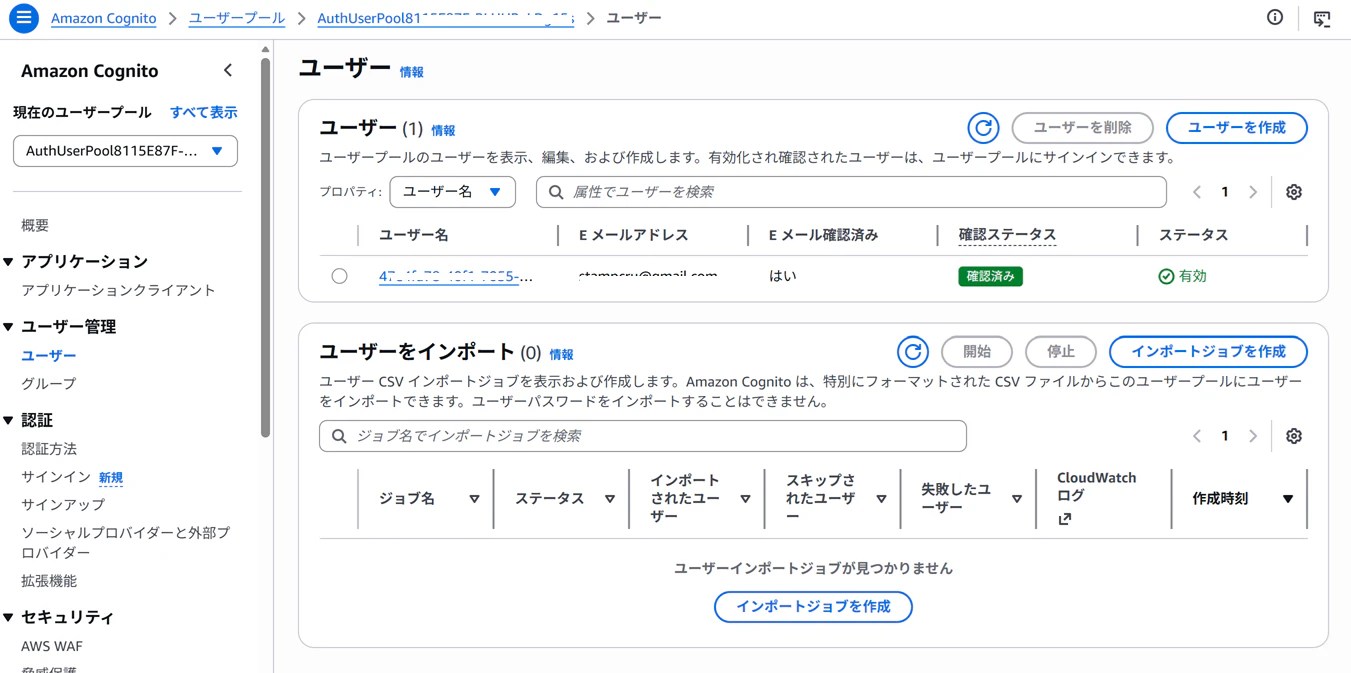
Task: Click 情報 link next to page title
Action: pyautogui.click(x=411, y=72)
